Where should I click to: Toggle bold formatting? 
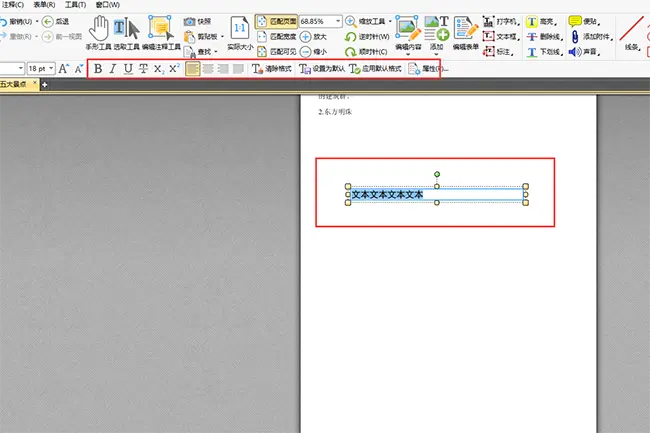click(x=98, y=68)
